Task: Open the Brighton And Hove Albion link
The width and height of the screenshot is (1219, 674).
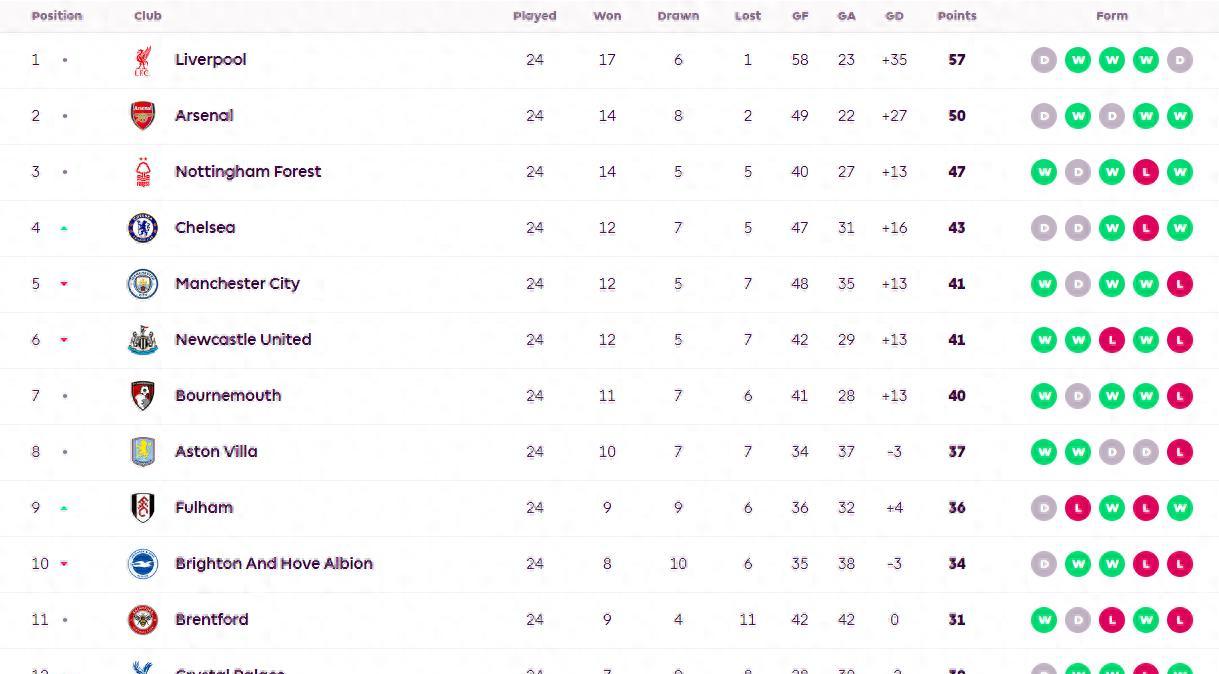Action: pos(274,564)
